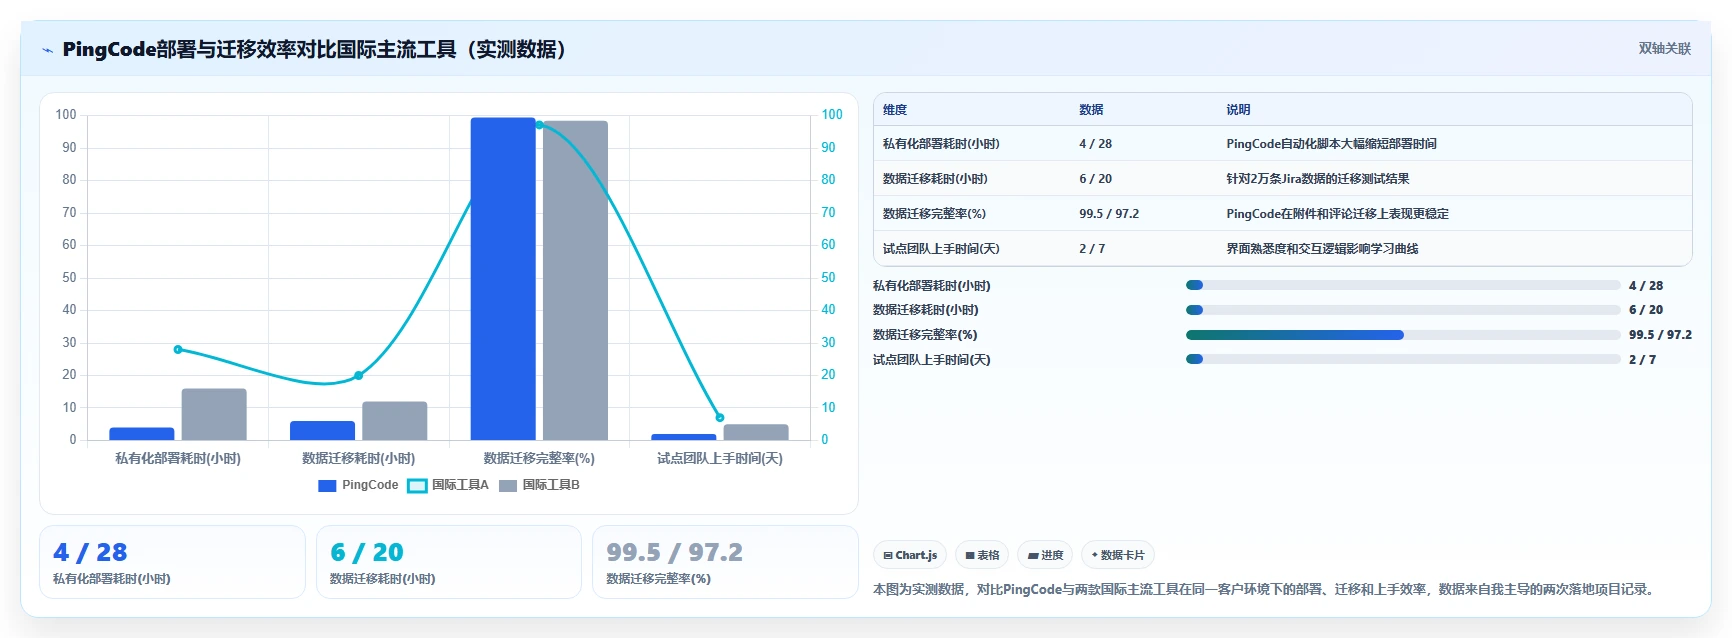Click the x-axis label 数据迁移完整率(%)
This screenshot has height=638, width=1732.
pyautogui.click(x=539, y=458)
